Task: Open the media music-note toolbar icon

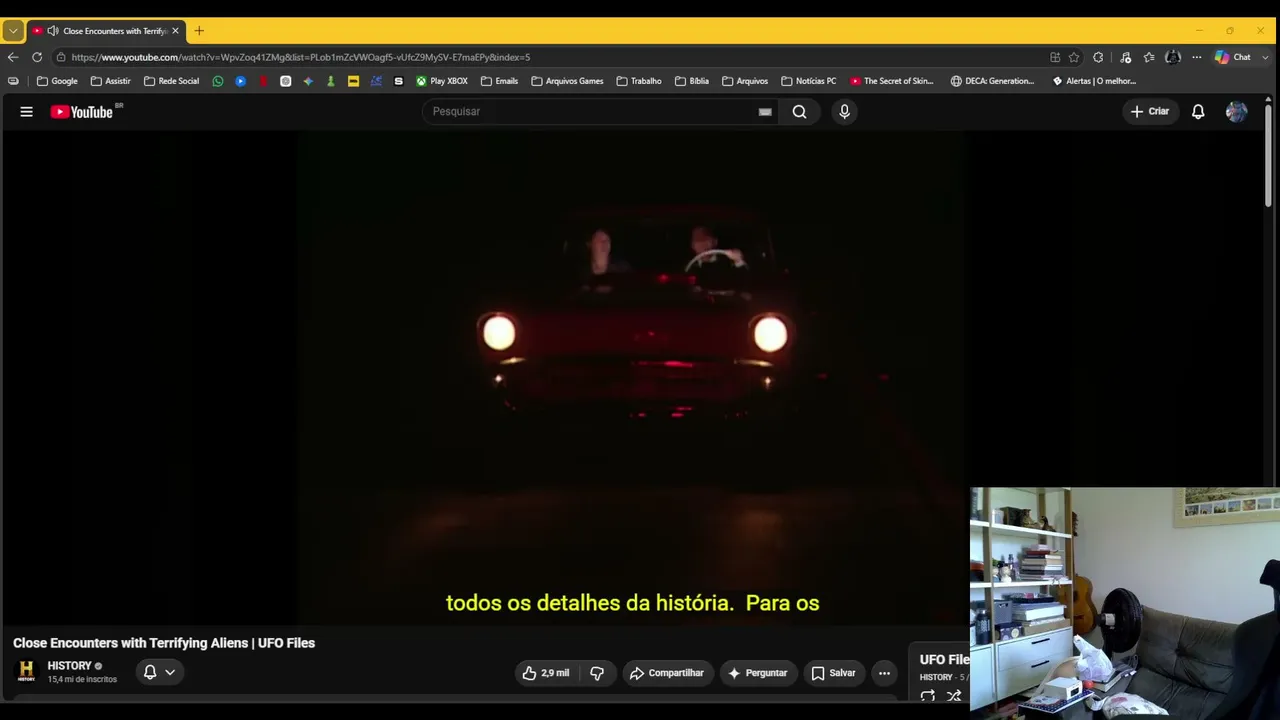Action: (x=1126, y=57)
